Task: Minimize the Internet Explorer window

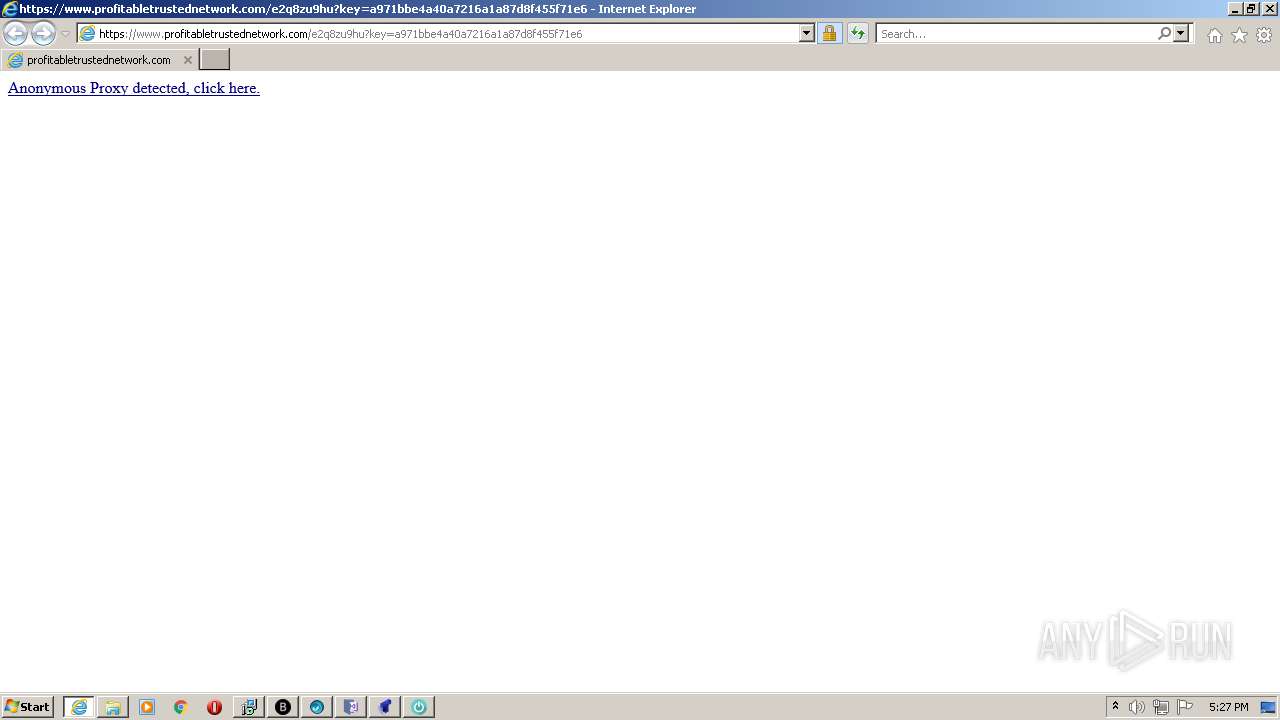Action: pos(1235,8)
